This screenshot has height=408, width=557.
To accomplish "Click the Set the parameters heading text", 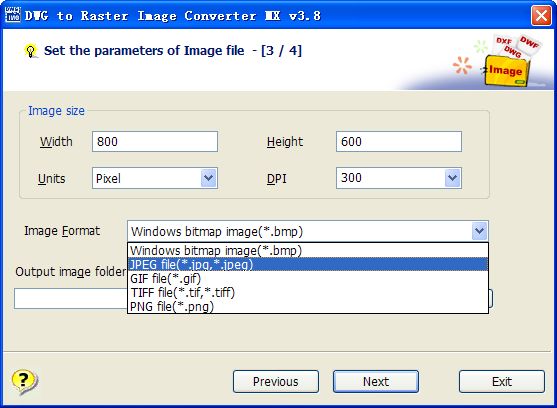I will [173, 51].
